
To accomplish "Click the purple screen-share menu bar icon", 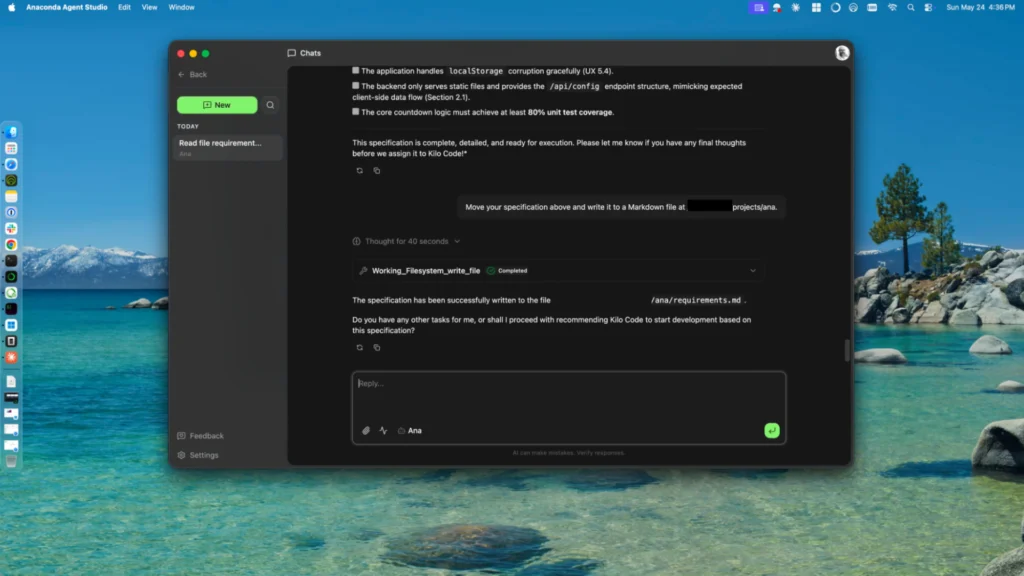I will click(758, 7).
